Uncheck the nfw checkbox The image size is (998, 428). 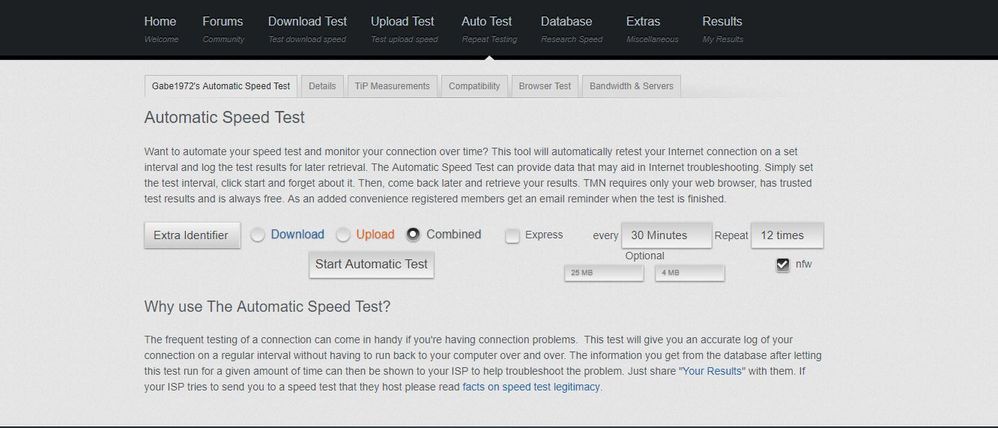(783, 265)
